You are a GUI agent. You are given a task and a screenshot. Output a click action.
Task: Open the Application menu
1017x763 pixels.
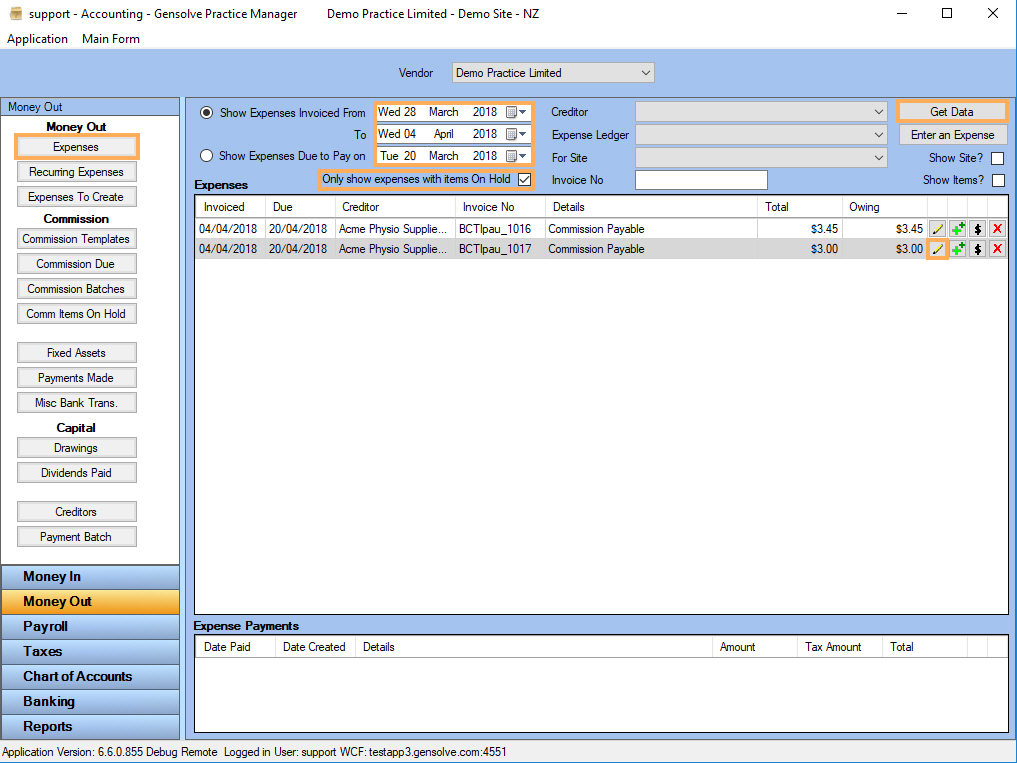(38, 39)
